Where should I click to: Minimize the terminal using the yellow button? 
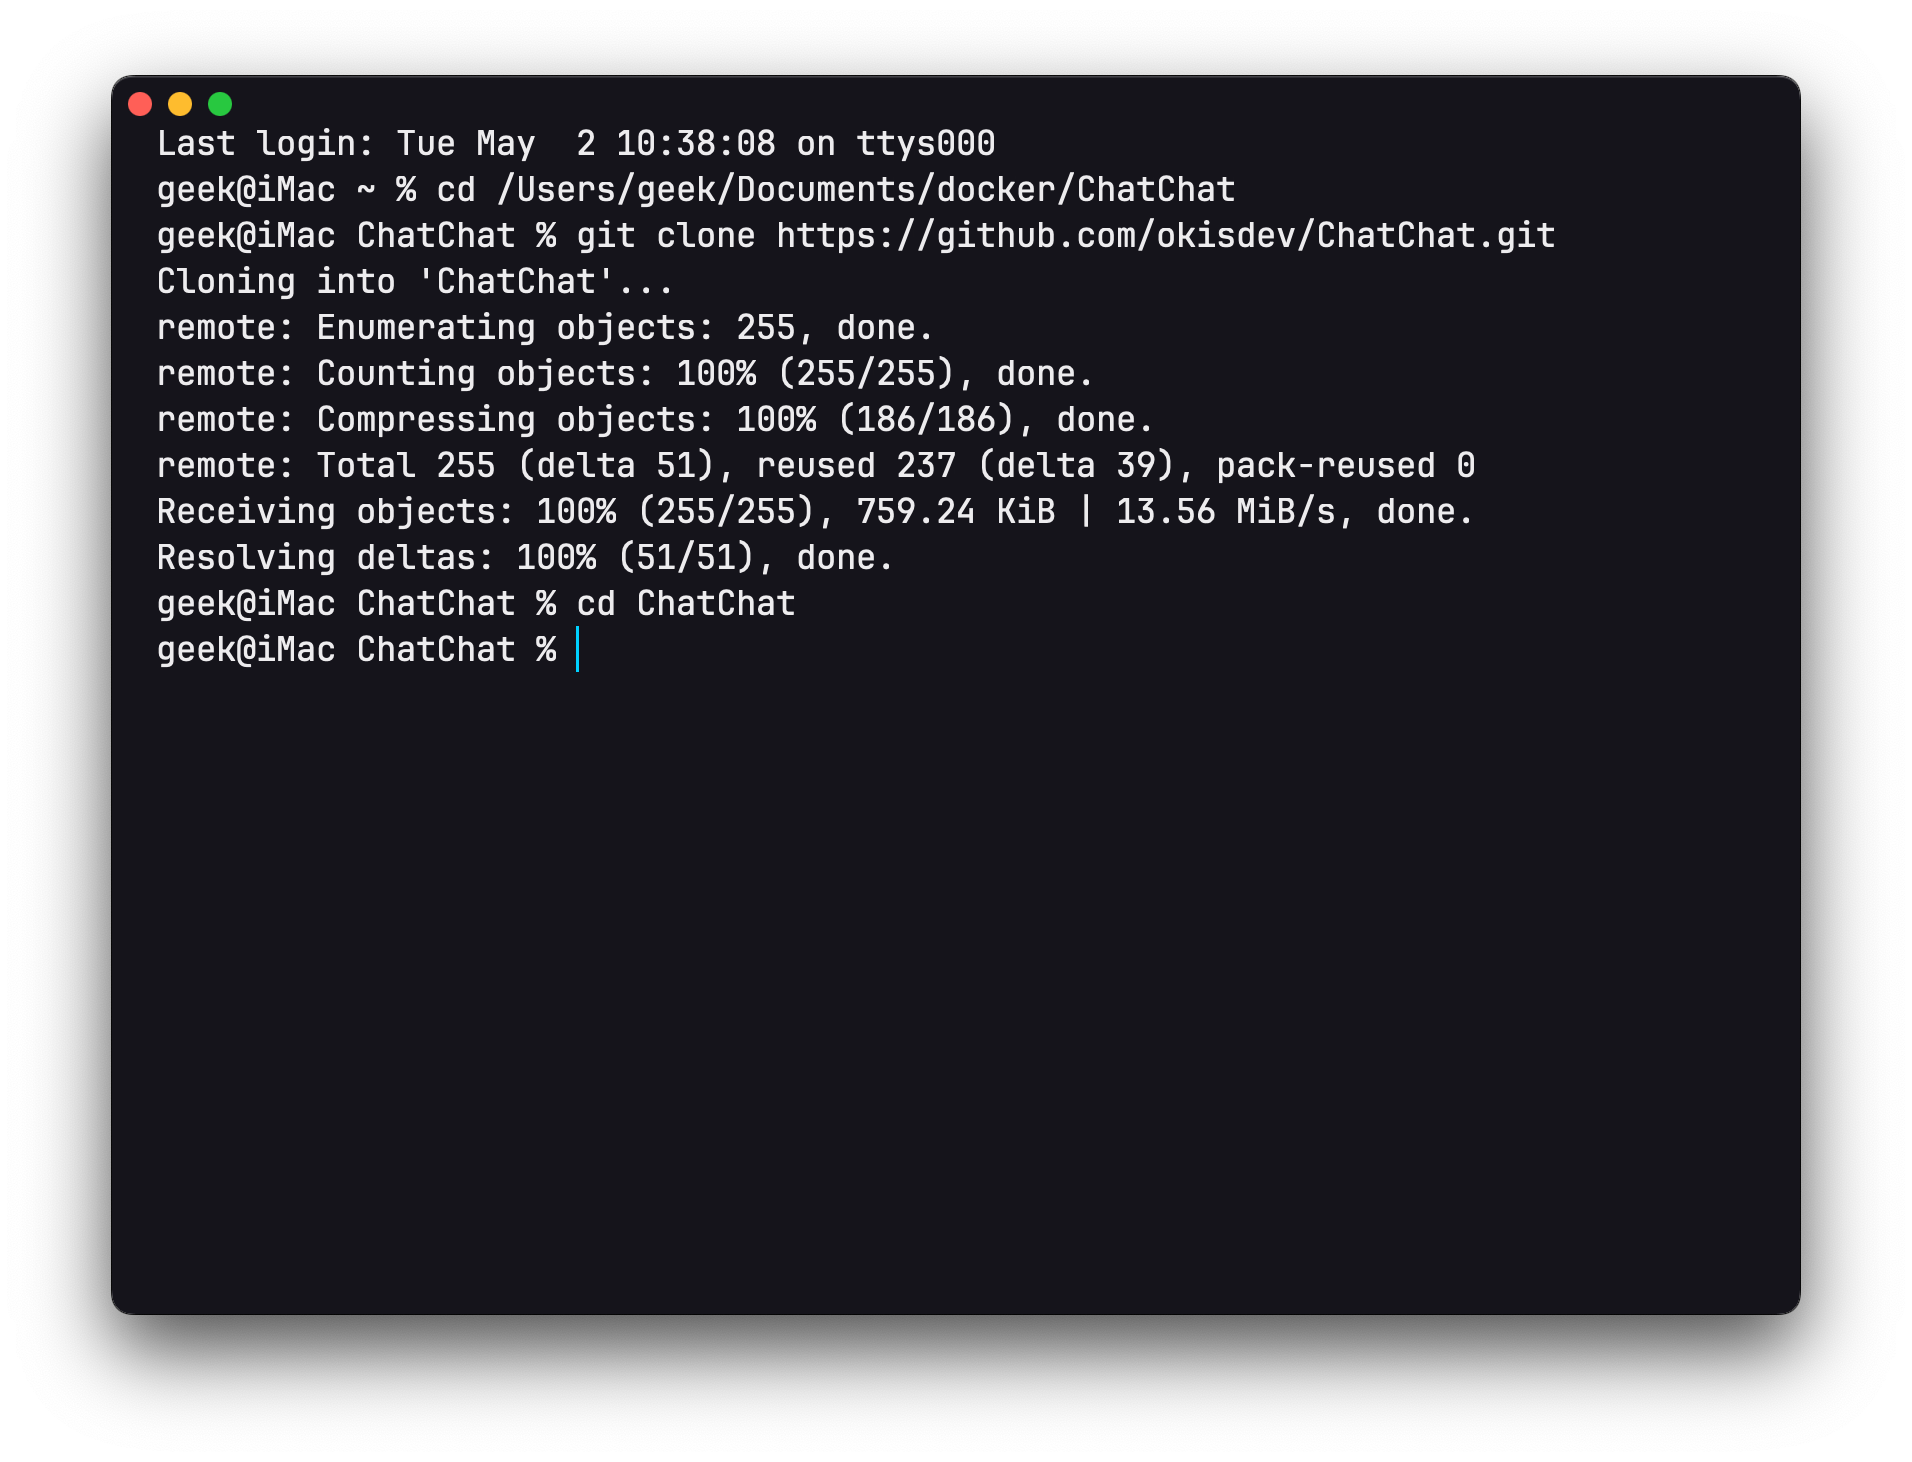tap(180, 104)
